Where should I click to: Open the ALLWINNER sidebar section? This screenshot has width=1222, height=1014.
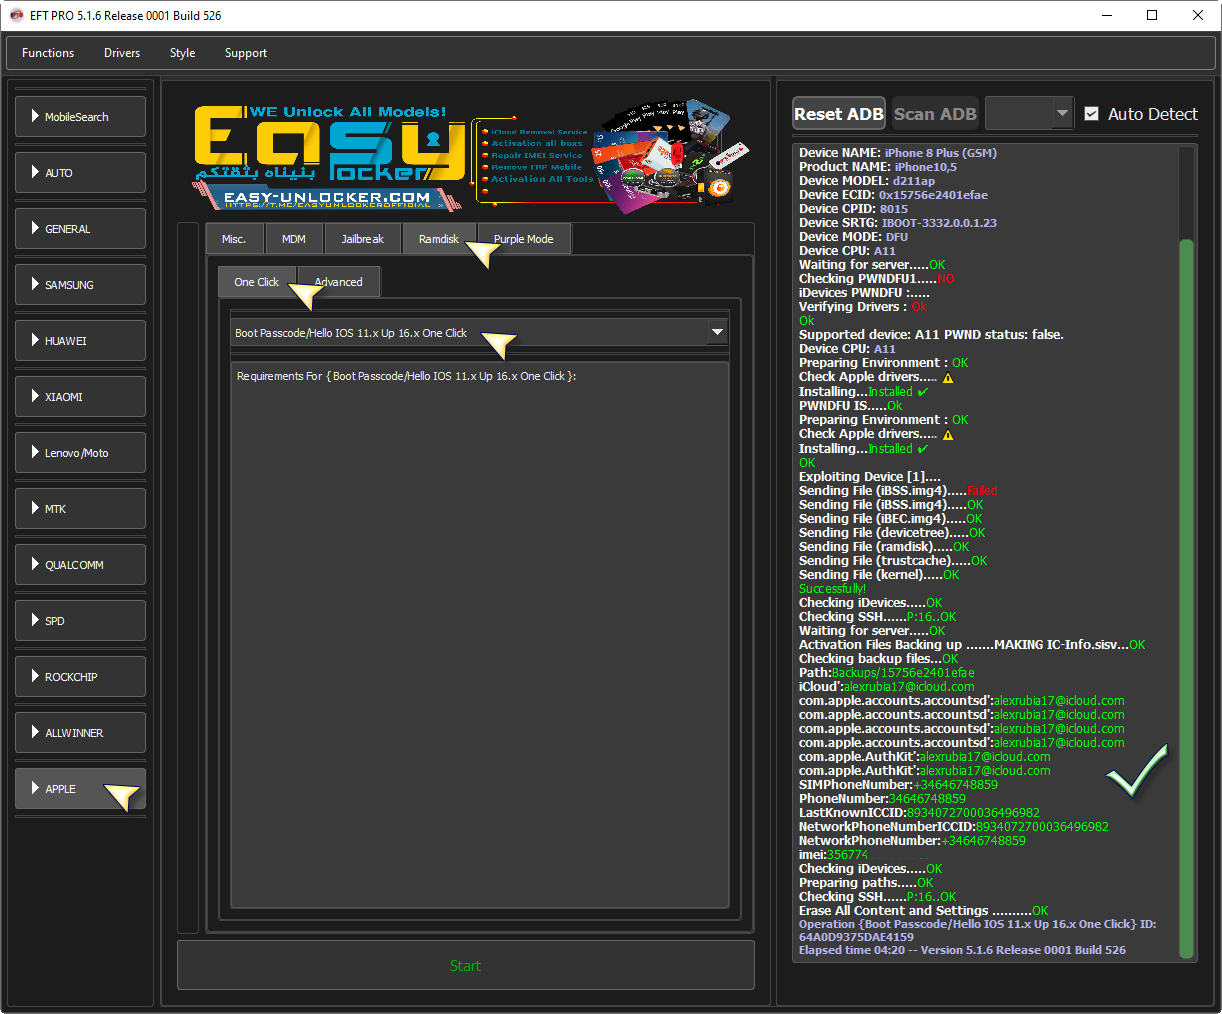coord(81,733)
